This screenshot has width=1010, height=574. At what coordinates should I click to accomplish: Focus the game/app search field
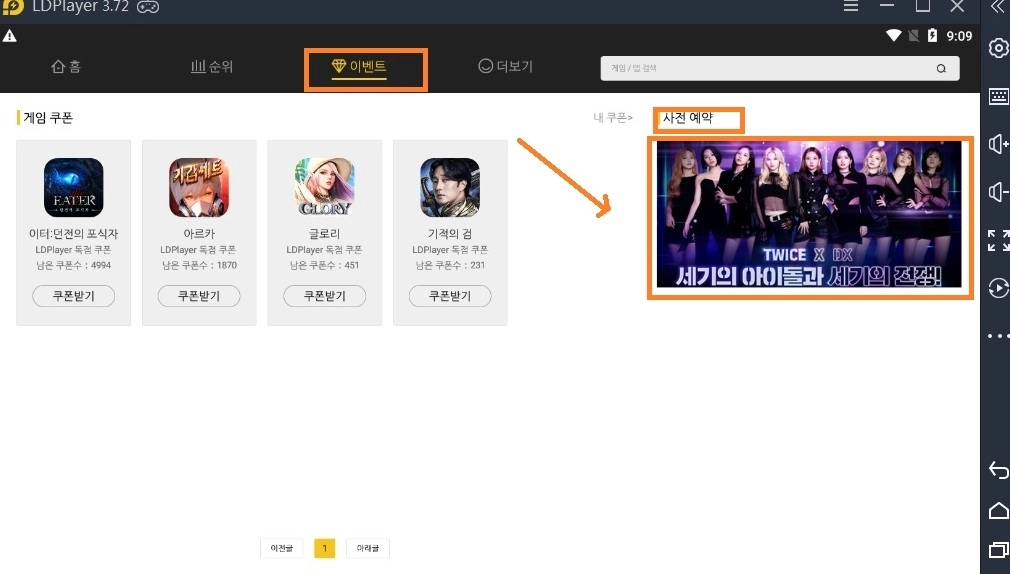[779, 68]
